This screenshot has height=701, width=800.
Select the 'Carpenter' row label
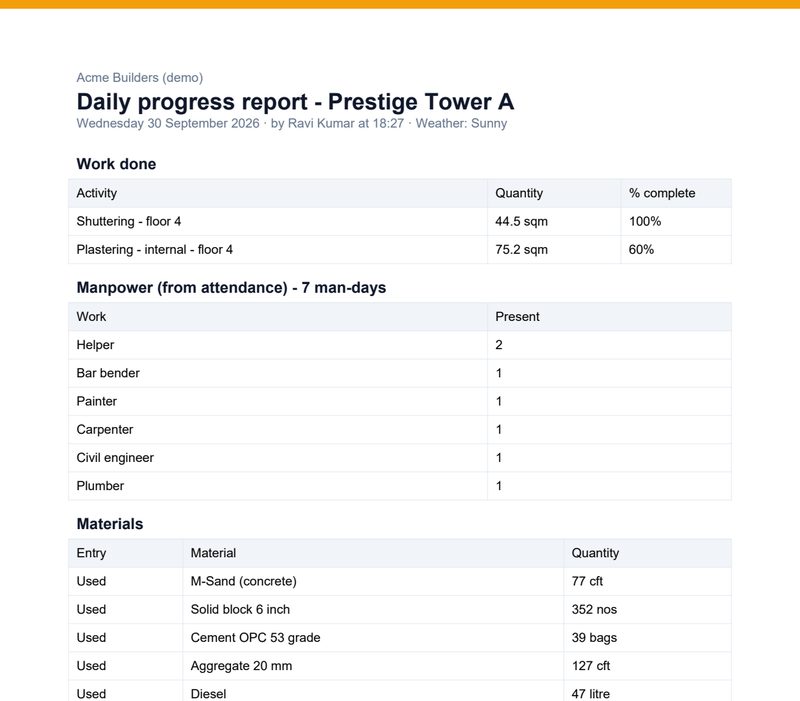tap(105, 430)
